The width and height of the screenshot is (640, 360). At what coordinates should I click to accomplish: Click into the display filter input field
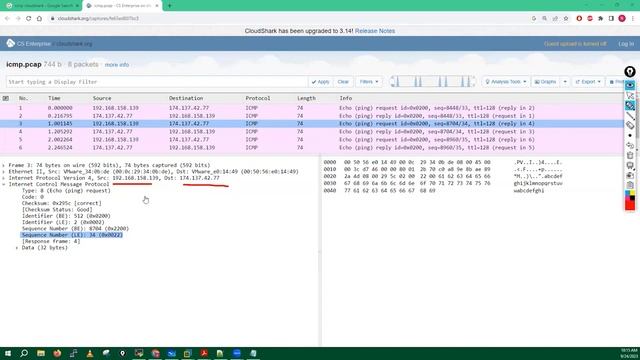pyautogui.click(x=157, y=82)
